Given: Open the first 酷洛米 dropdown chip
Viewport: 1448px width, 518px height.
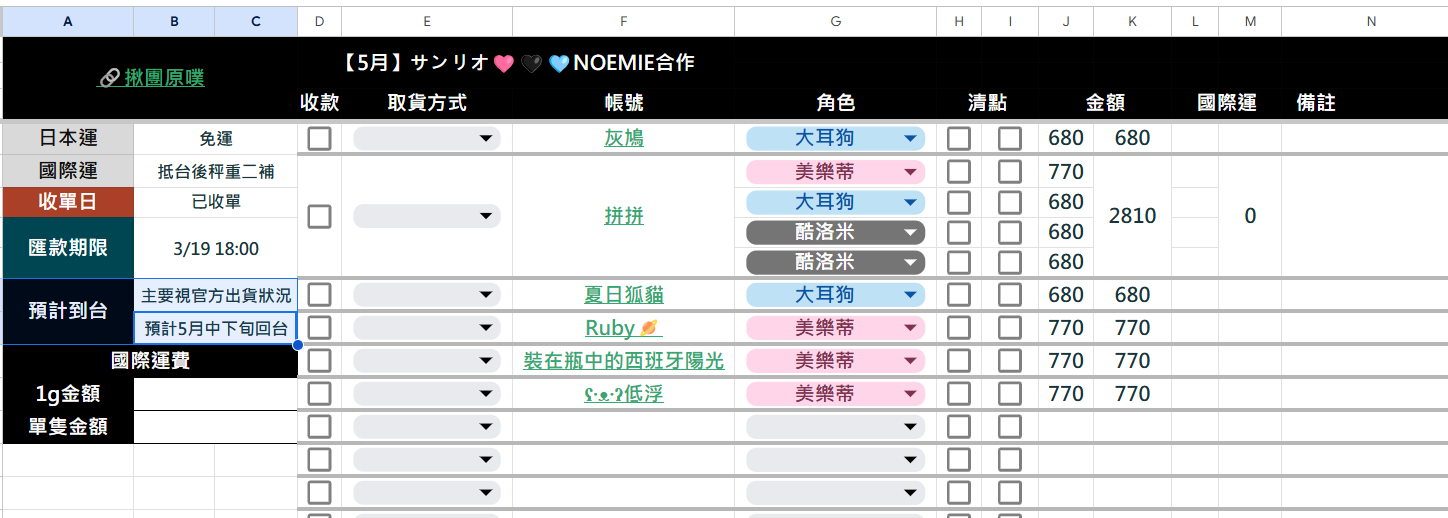Looking at the screenshot, I should tap(835, 232).
